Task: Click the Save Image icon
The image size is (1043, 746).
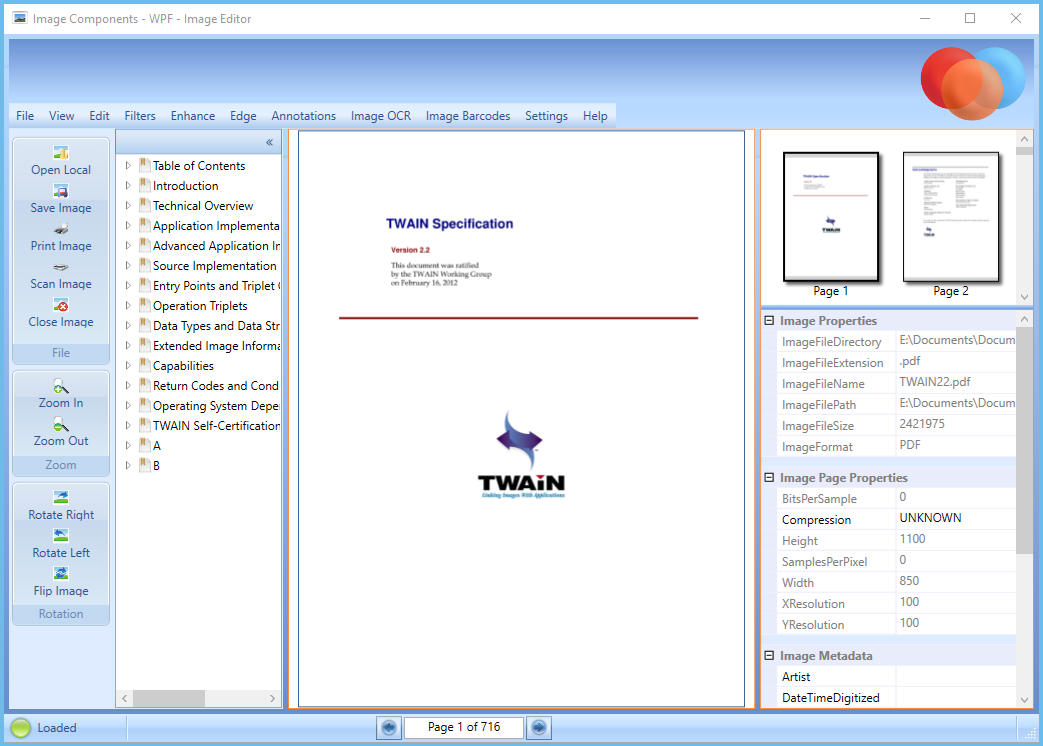Action: pos(61,191)
